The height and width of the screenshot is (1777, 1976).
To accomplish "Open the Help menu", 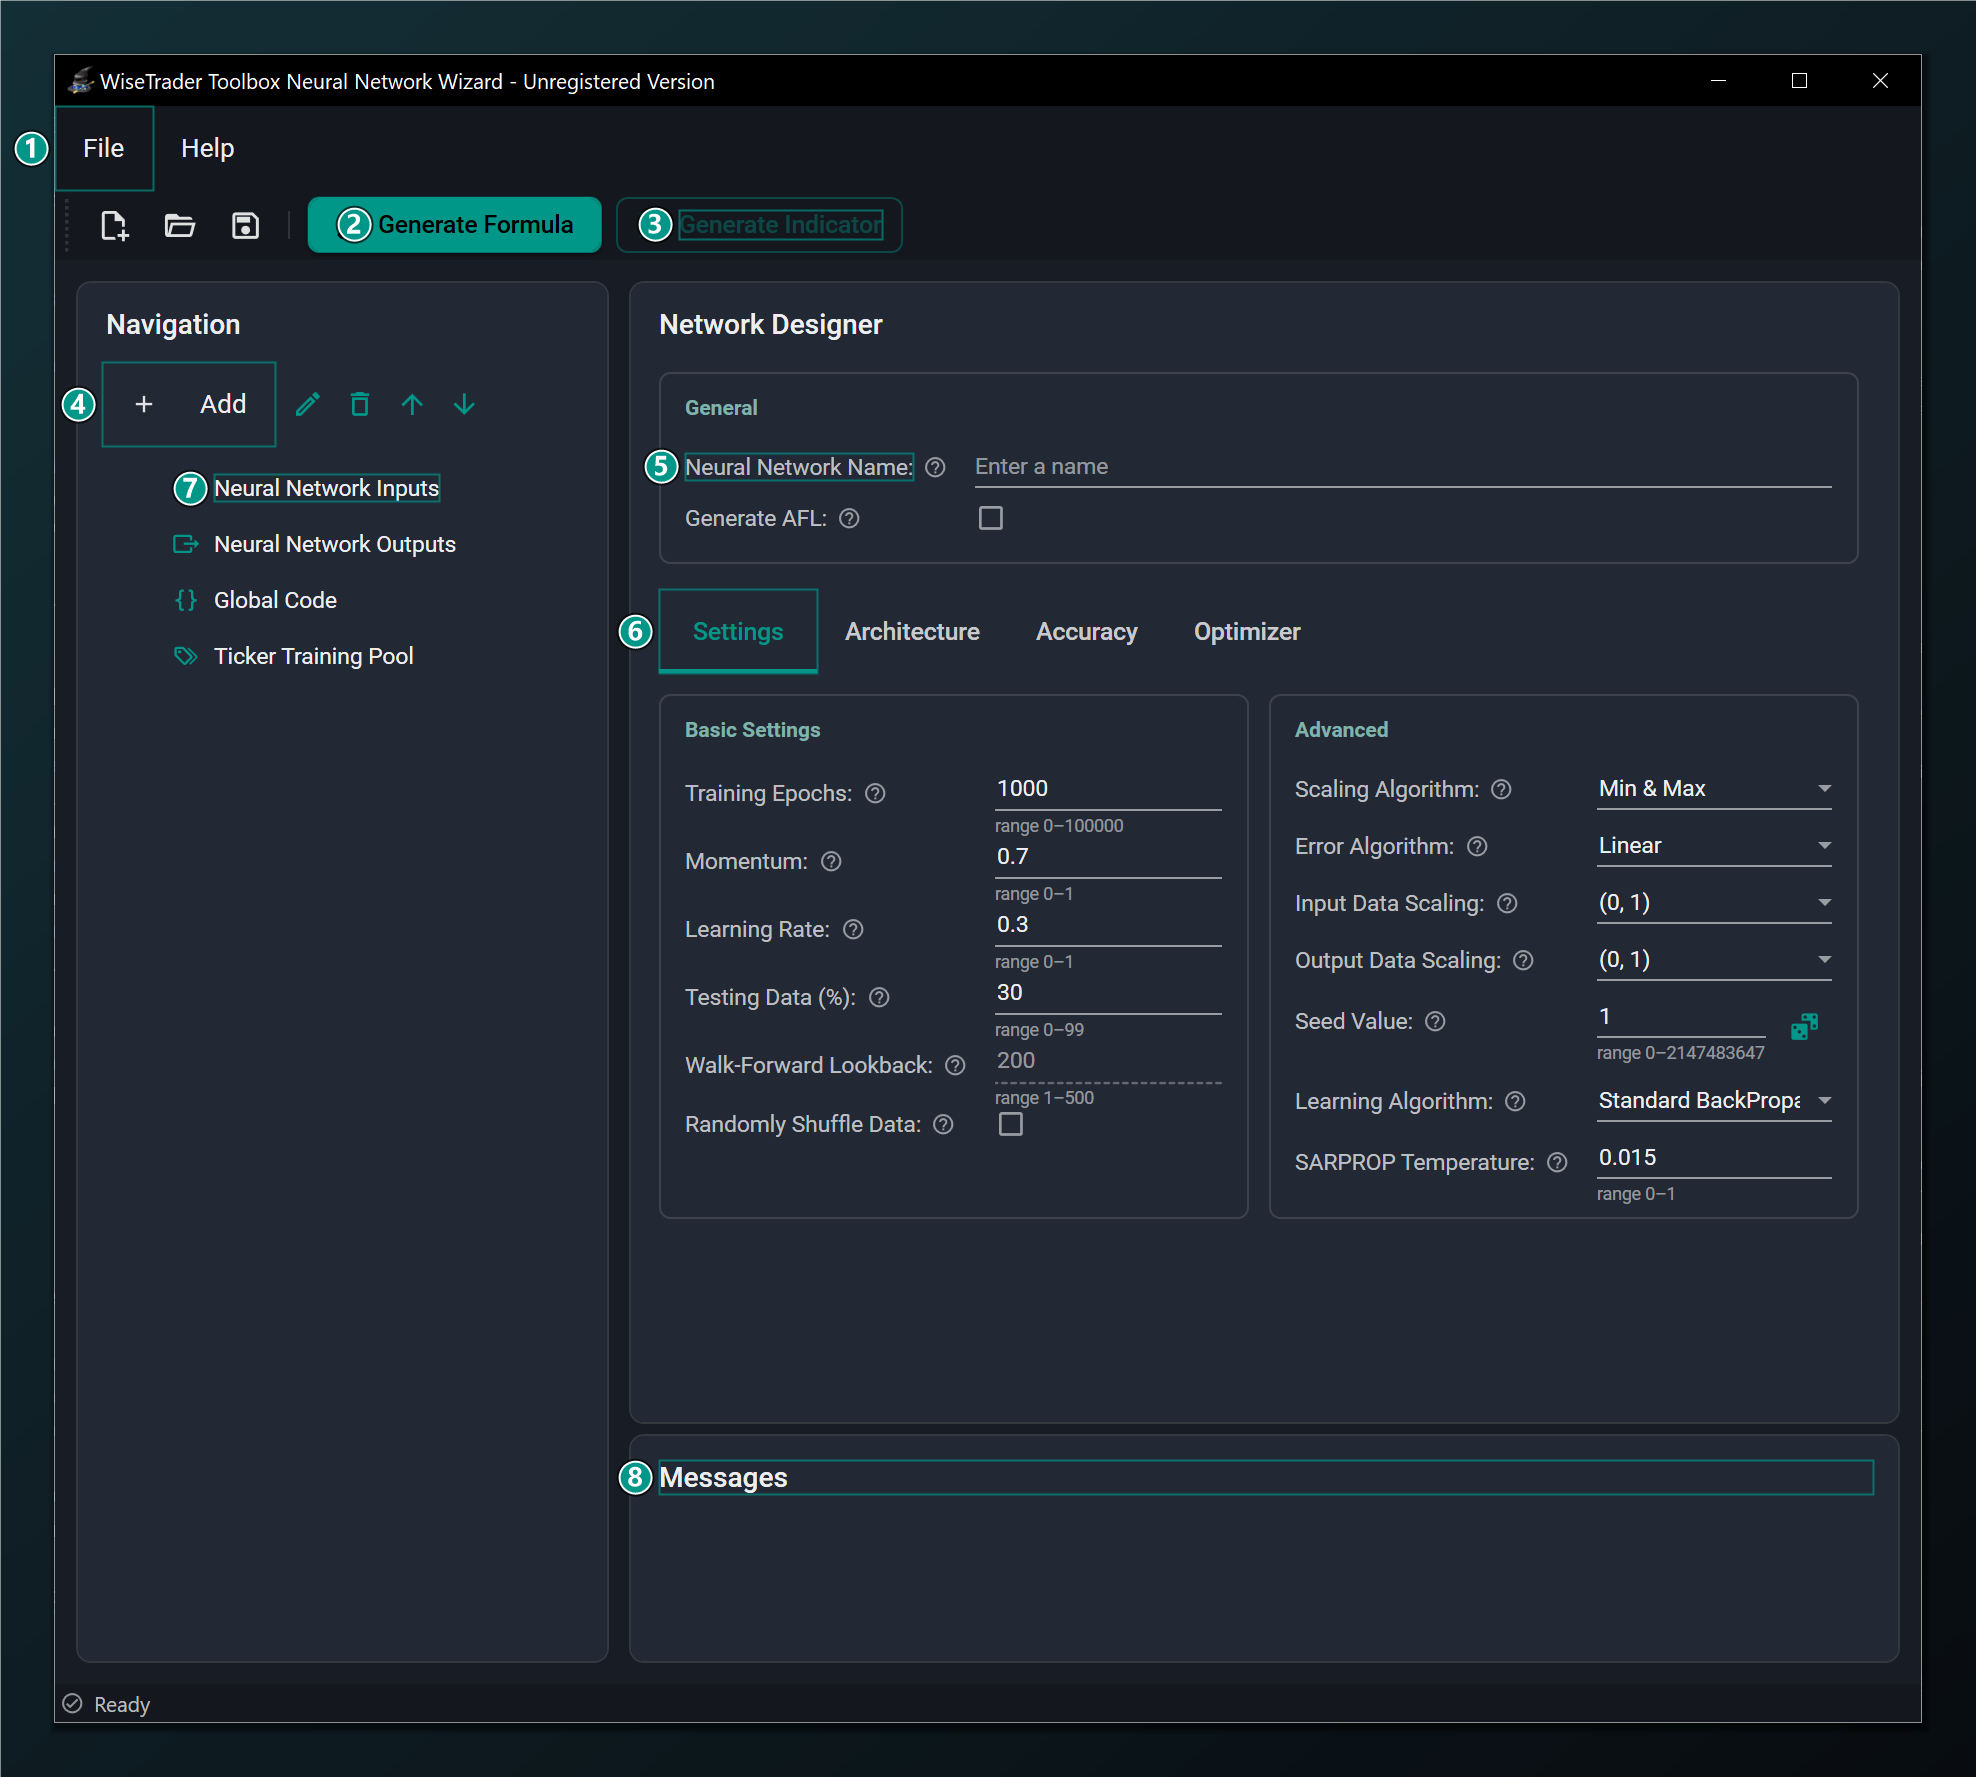I will click(x=207, y=148).
